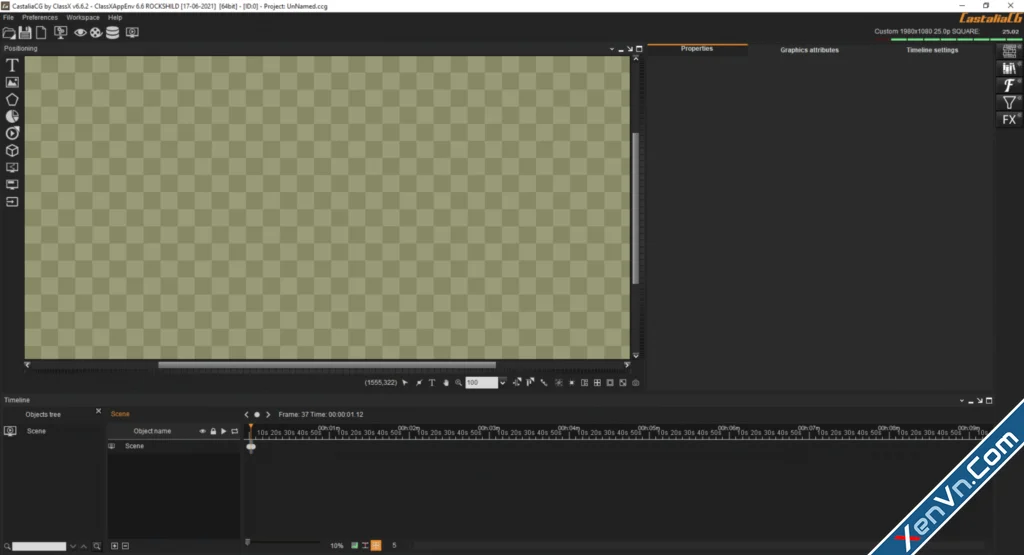Select the arrow pointer tool below canvas
This screenshot has width=1024, height=555.
[405, 383]
